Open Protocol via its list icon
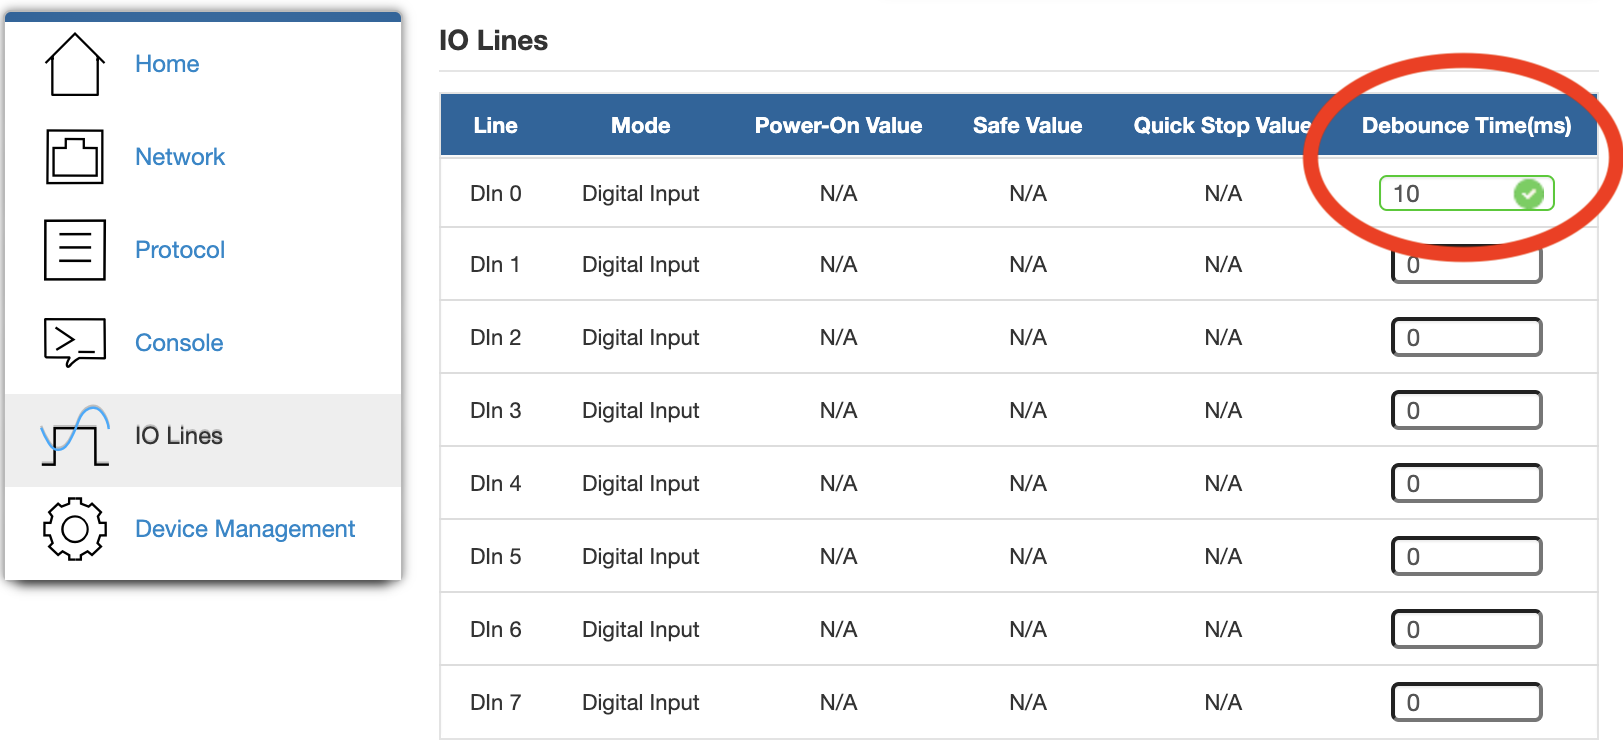Image resolution: width=1623 pixels, height=744 pixels. point(74,250)
